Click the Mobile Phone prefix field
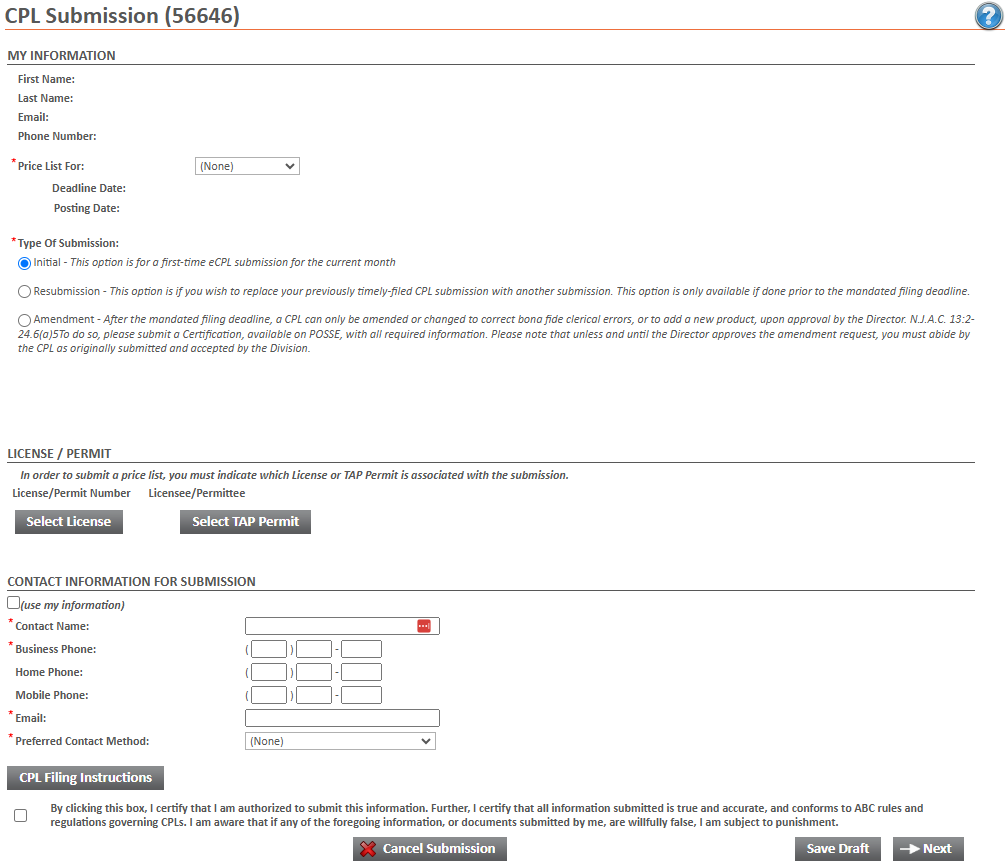Viewport: 1005px width, 867px height. coord(314,695)
